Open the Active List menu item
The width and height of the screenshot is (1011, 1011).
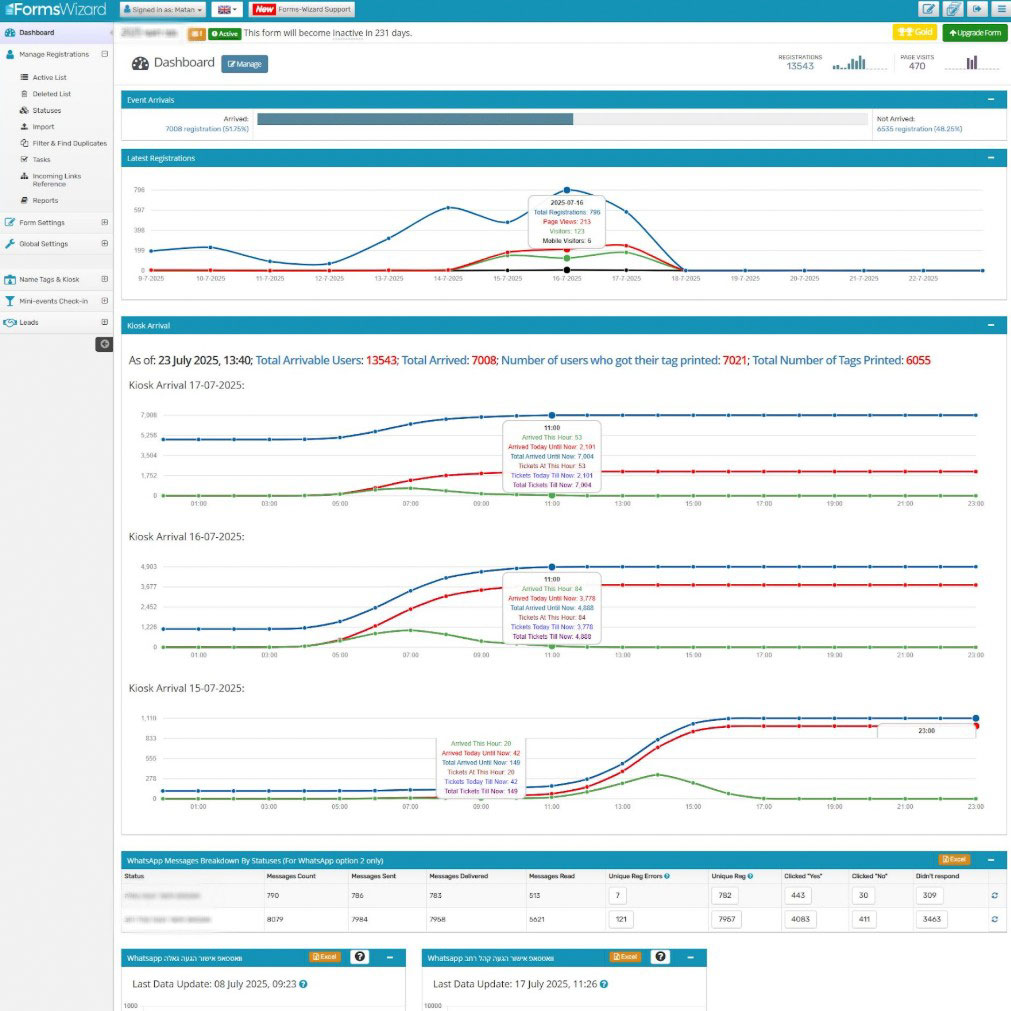(49, 77)
